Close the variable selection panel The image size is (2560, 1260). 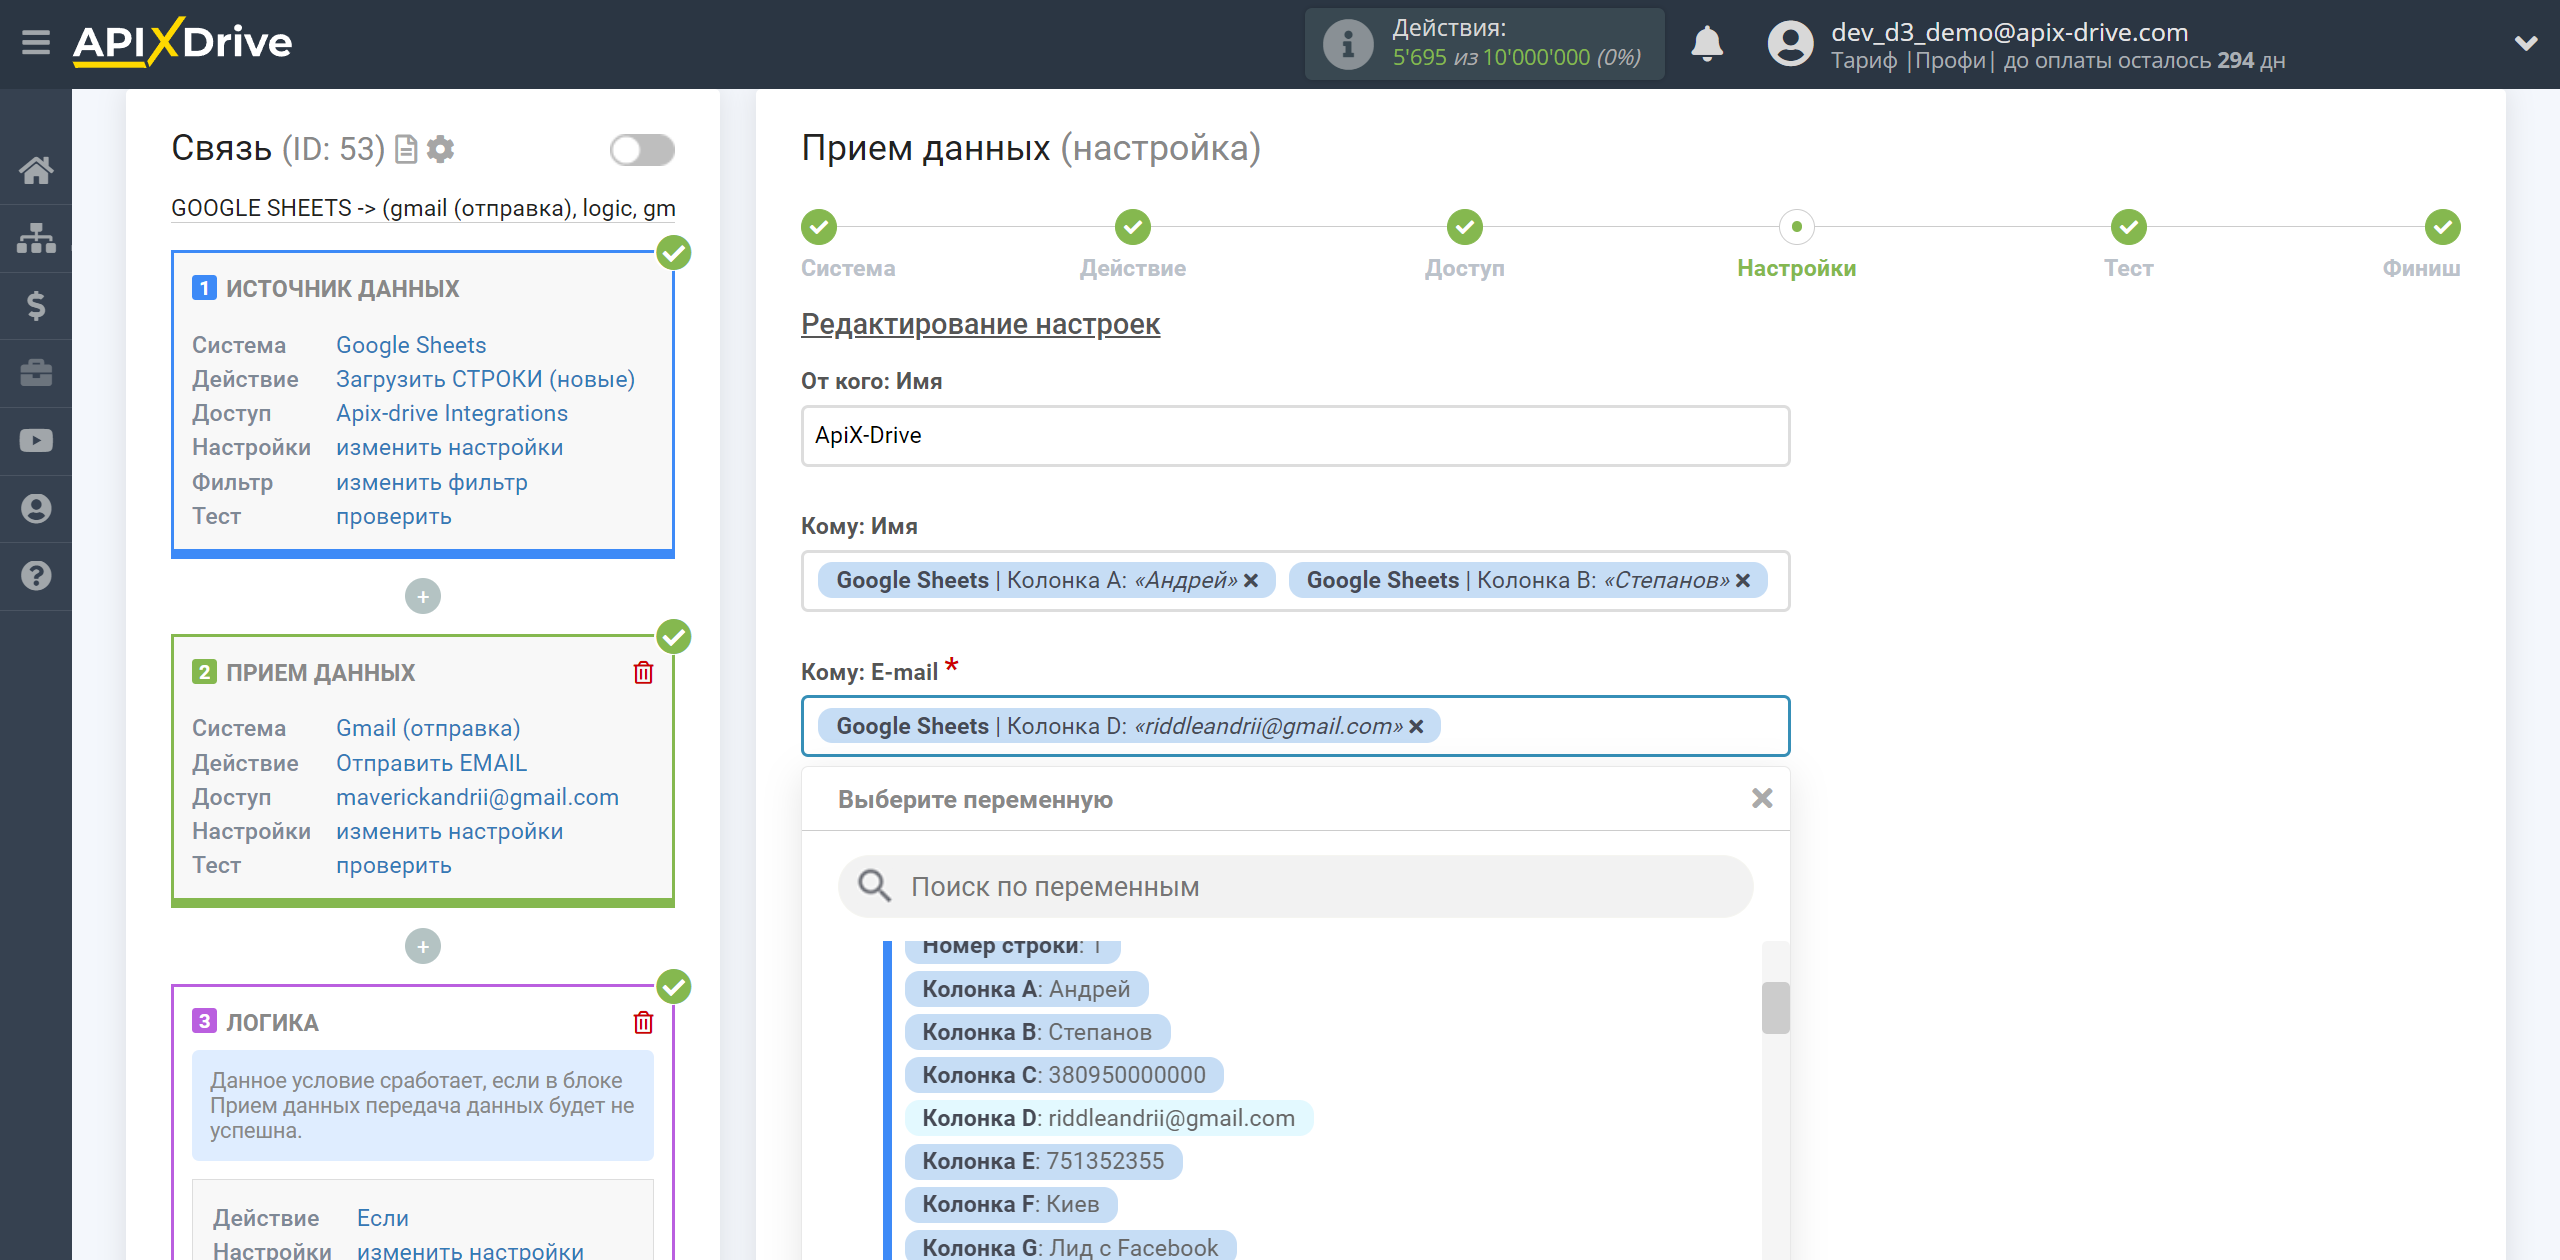(x=1762, y=798)
